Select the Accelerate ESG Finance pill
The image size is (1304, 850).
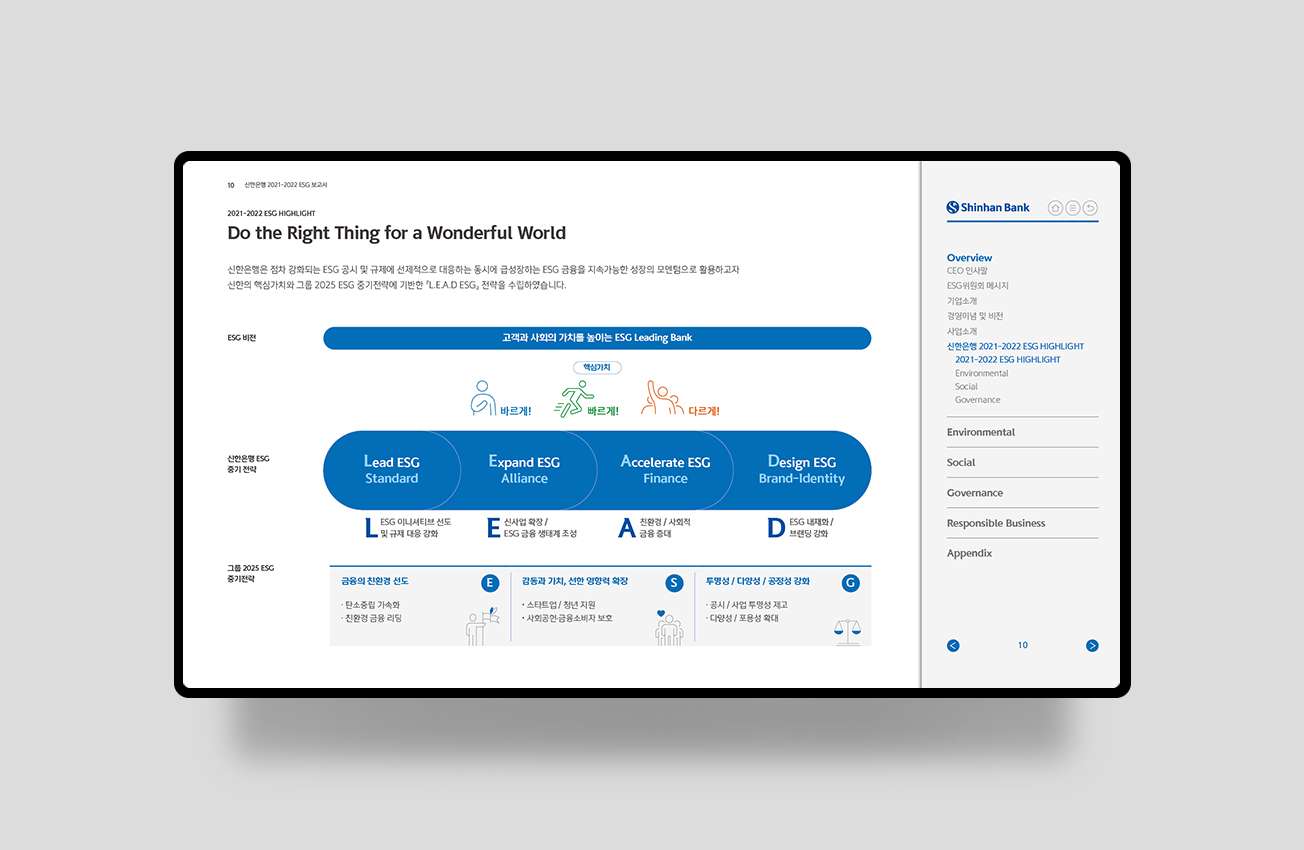(665, 470)
